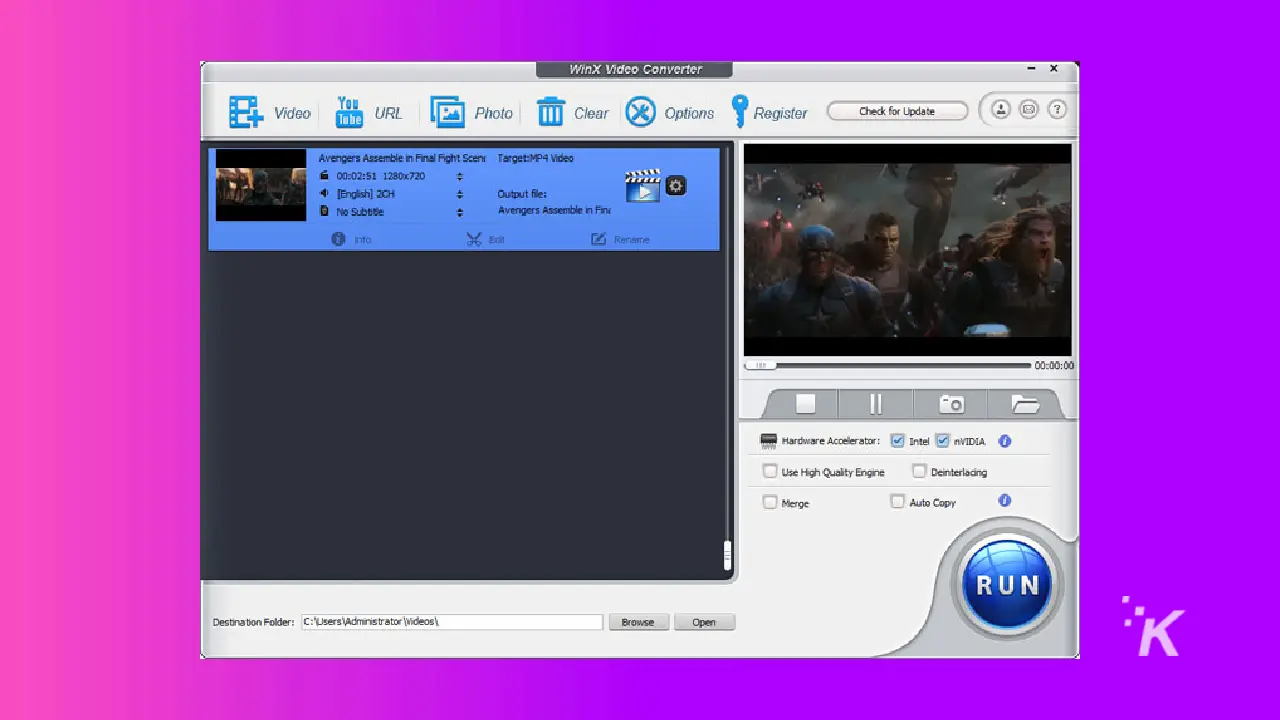Image resolution: width=1280 pixels, height=720 pixels.
Task: Select the Avengers video thumbnail in list
Action: point(261,185)
